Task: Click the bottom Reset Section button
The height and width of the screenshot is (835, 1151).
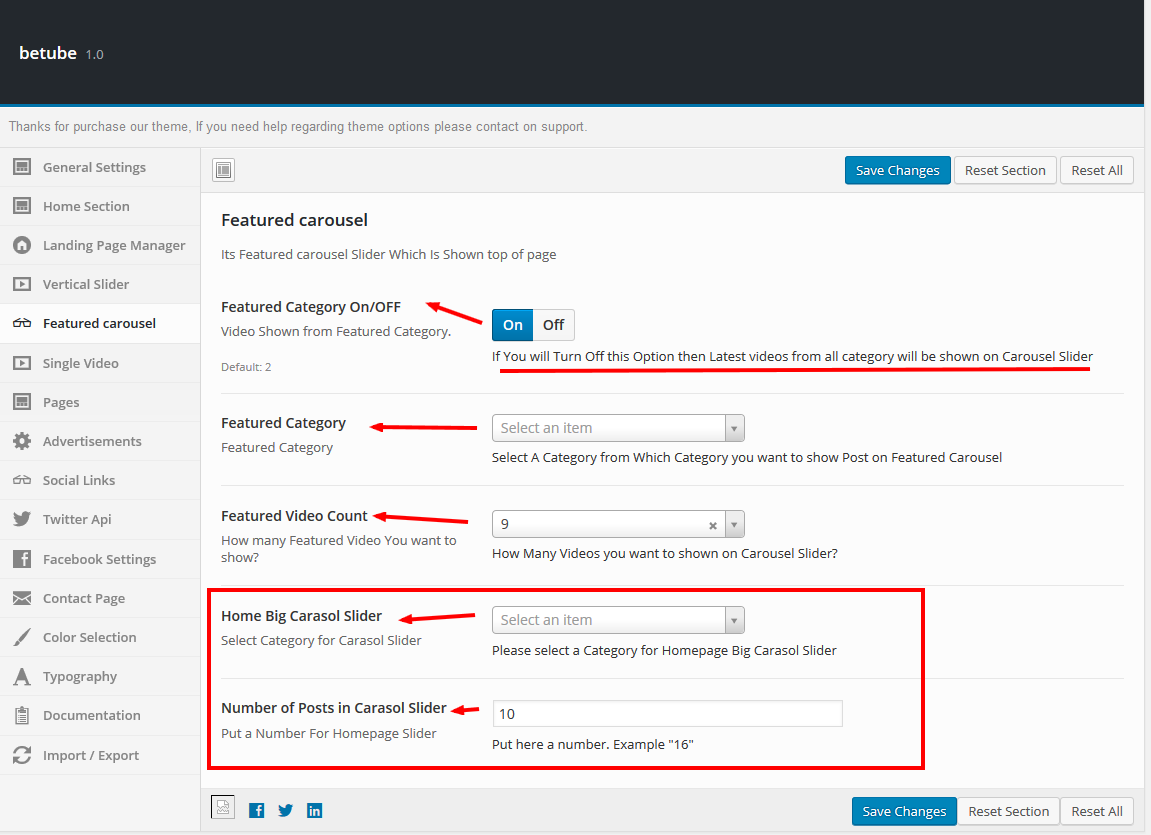Action: (x=1008, y=811)
